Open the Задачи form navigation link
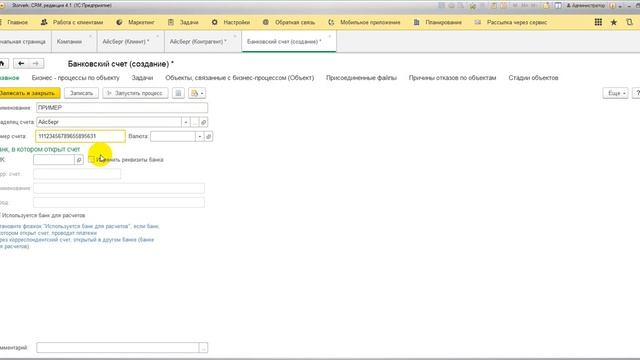Viewport: 640px width, 360px height. [142, 78]
